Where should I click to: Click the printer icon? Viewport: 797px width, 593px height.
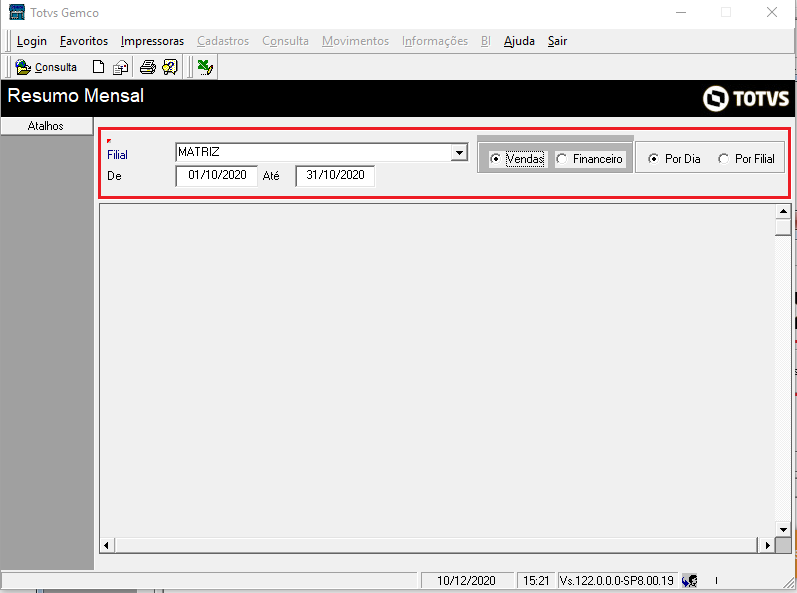click(x=148, y=67)
